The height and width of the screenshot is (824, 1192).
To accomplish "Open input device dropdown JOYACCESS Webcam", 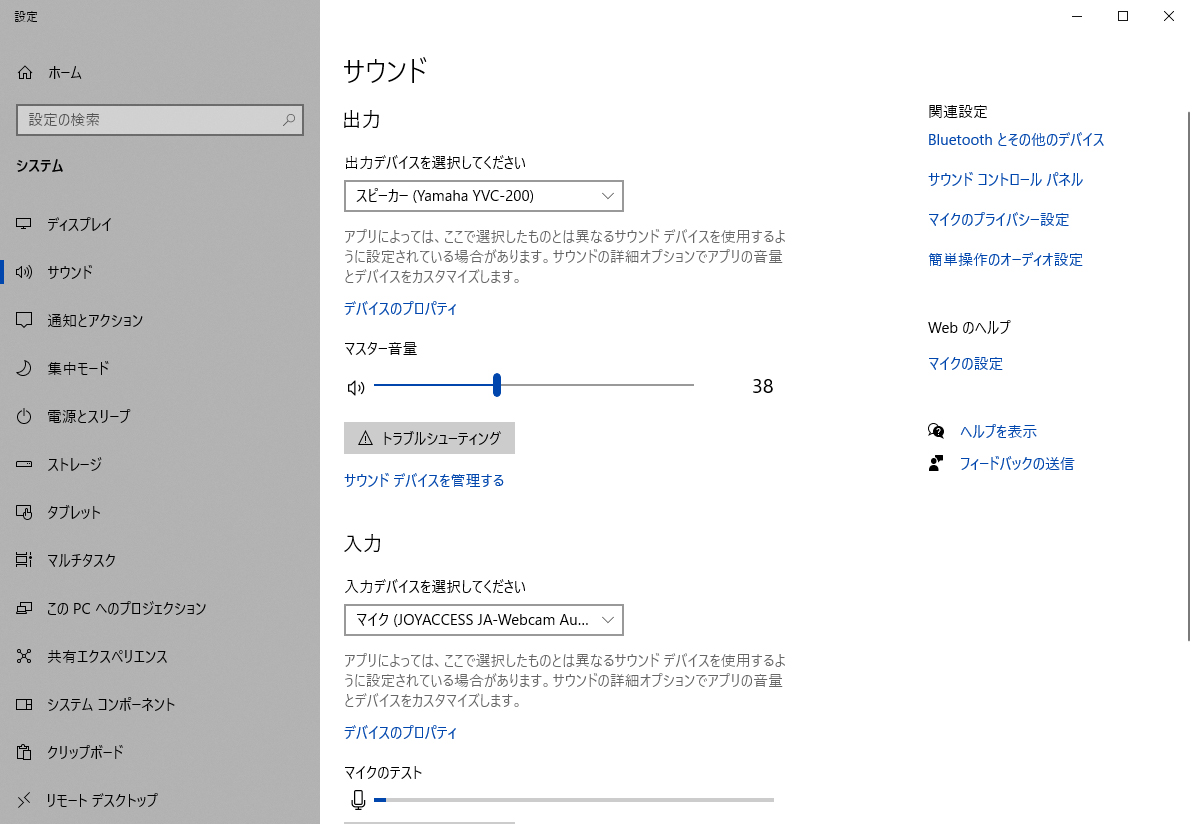I will tap(483, 620).
